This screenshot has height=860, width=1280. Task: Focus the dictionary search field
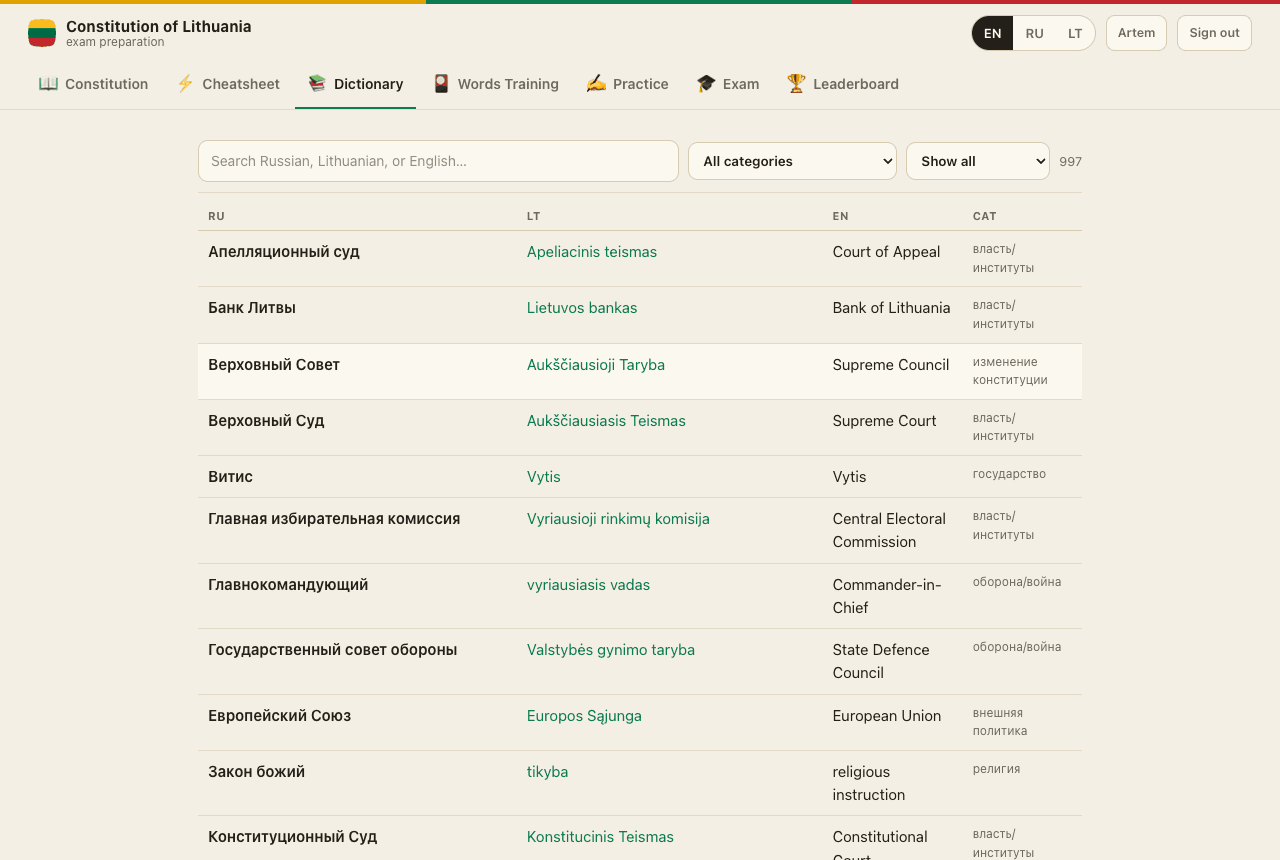[438, 161]
